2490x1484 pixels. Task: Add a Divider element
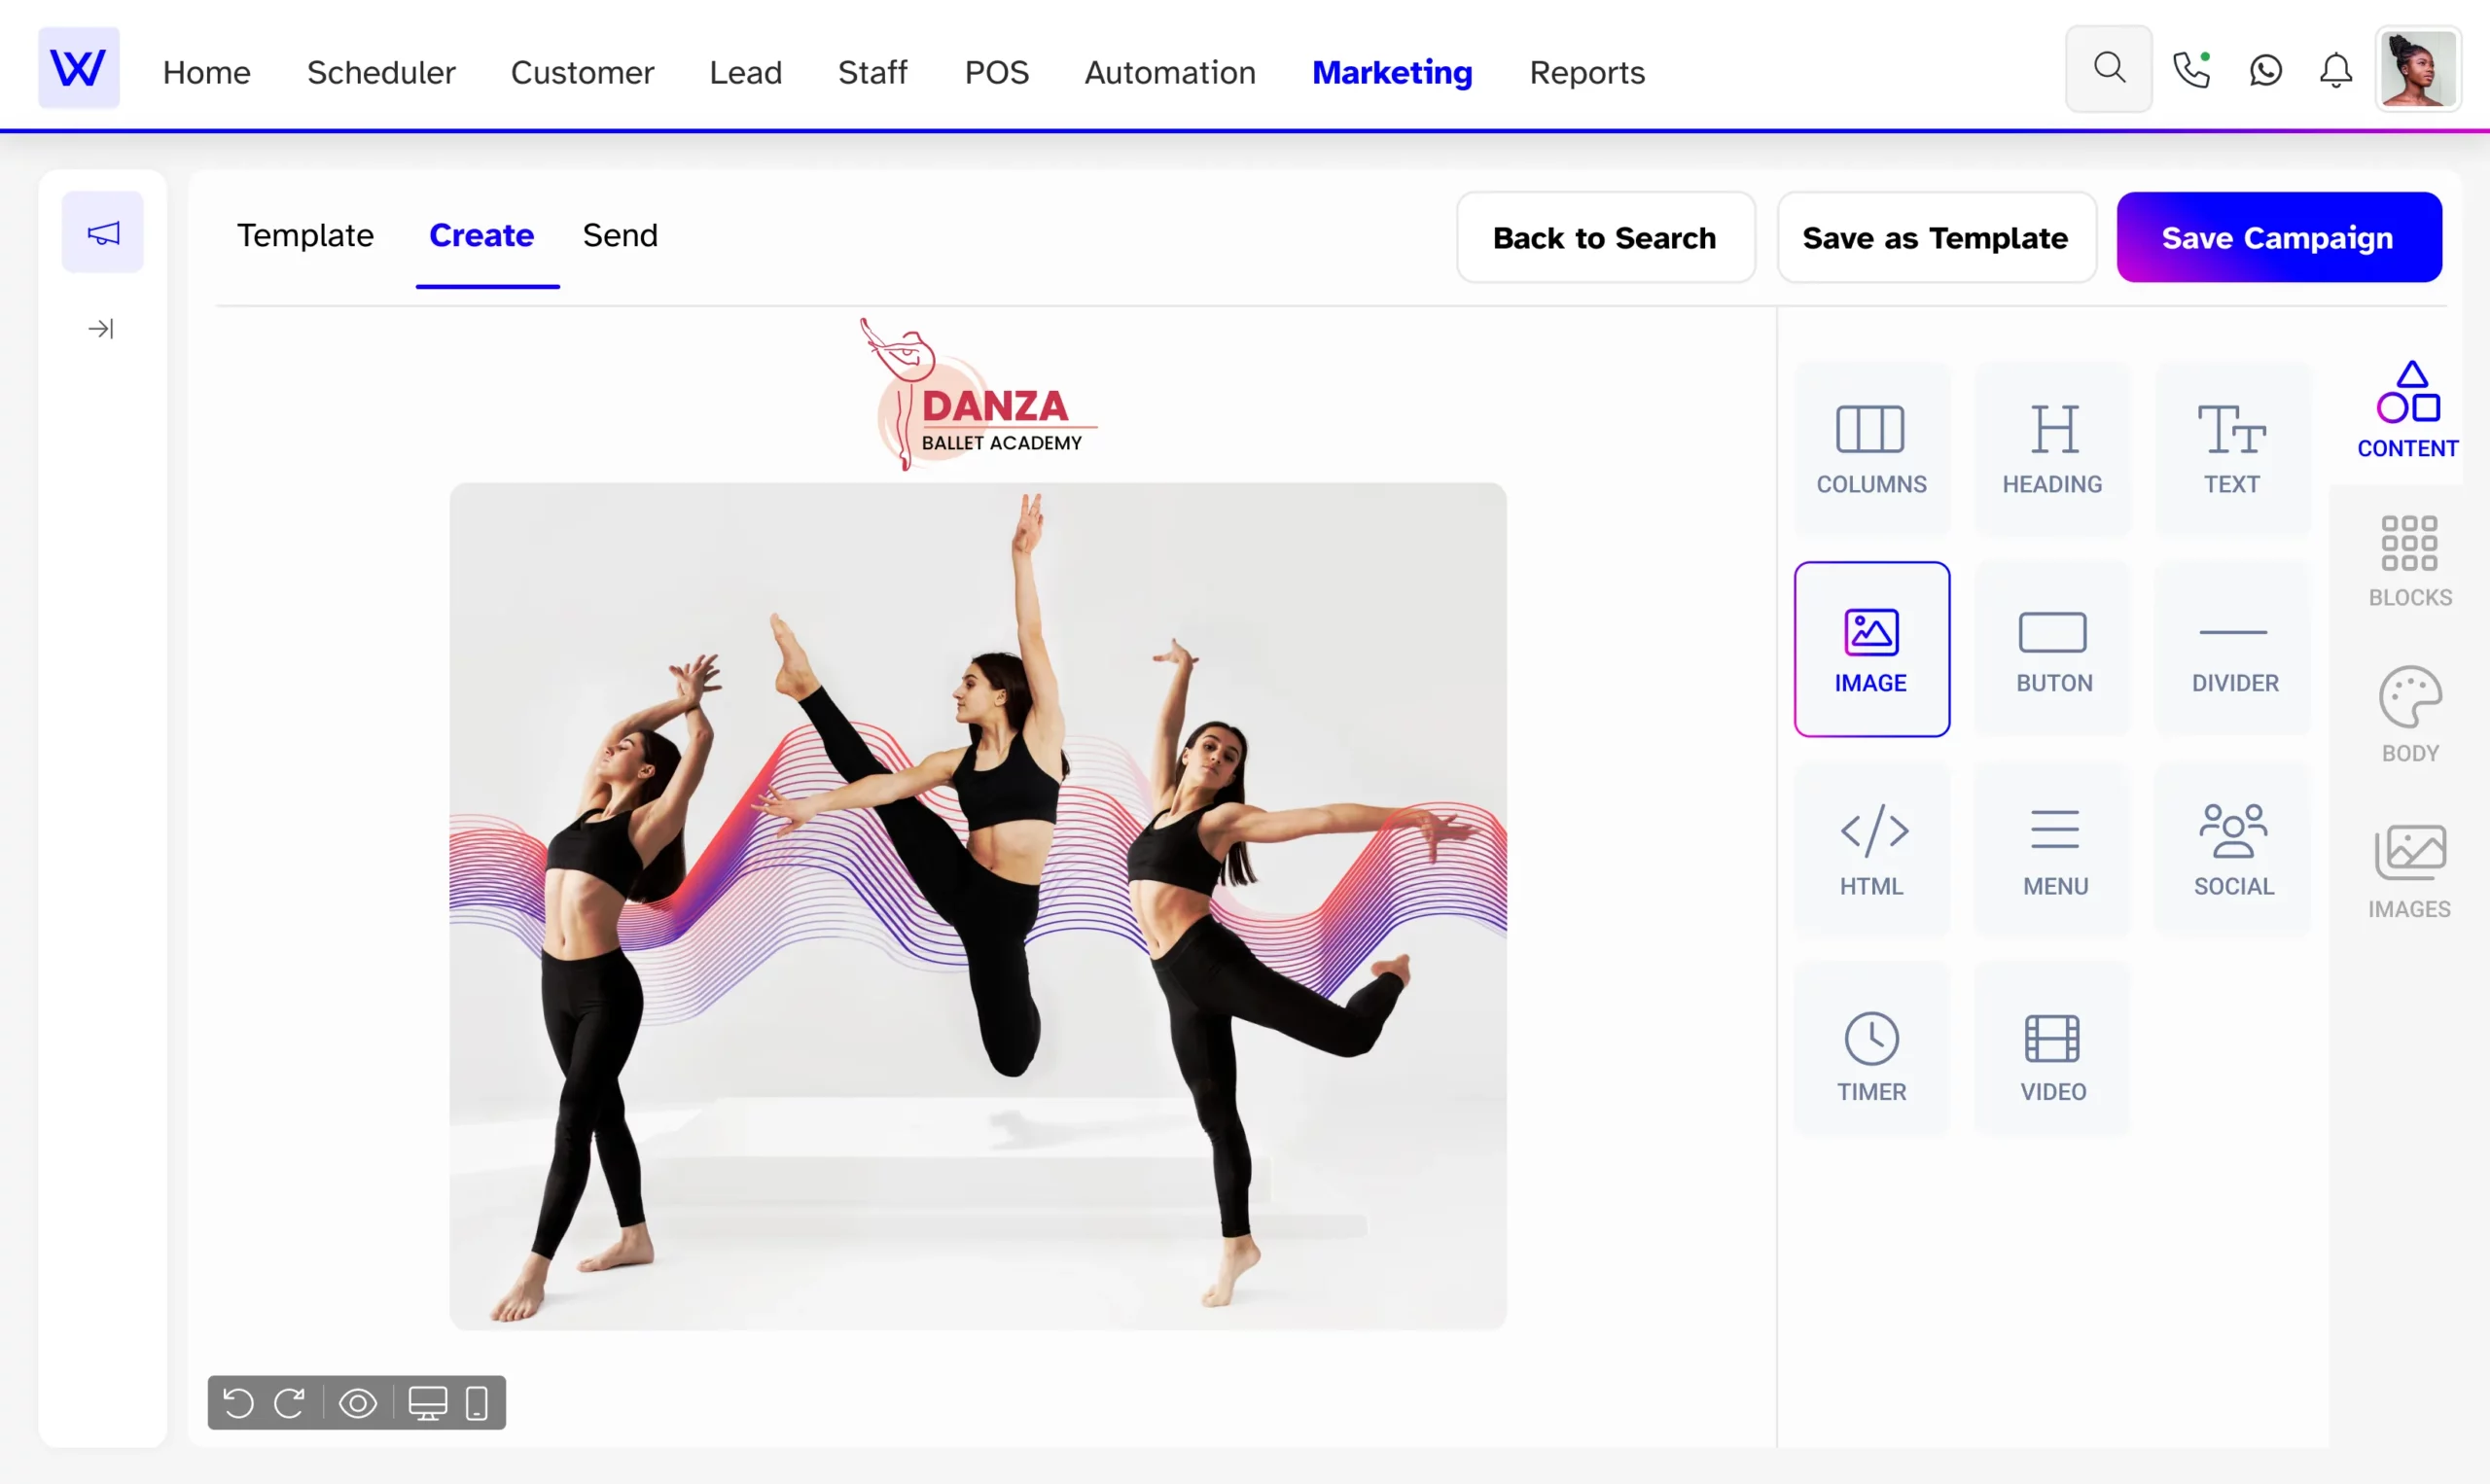pyautogui.click(x=2233, y=648)
